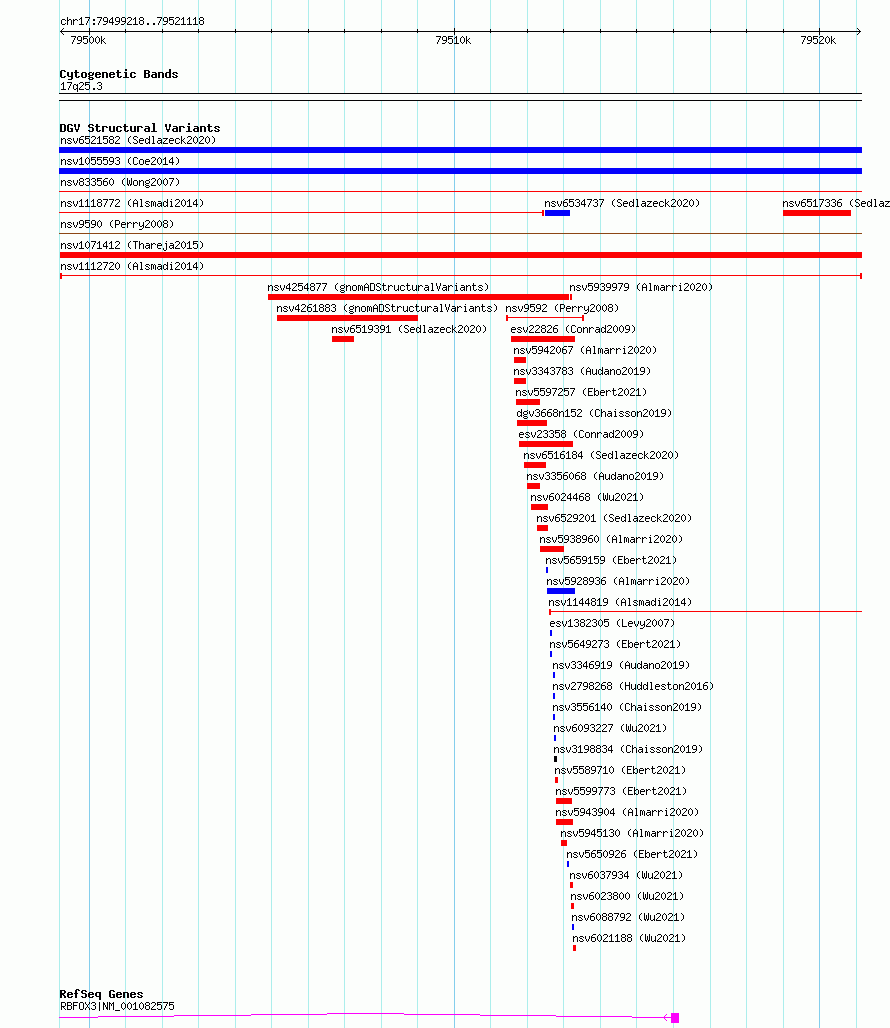The height and width of the screenshot is (1028, 890).
Task: Click nsv3343783 (Audano2019) label
Action: [582, 370]
